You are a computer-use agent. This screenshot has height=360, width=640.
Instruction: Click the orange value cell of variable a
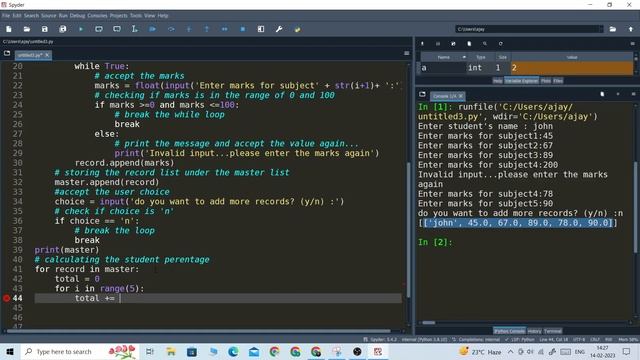click(x=571, y=68)
